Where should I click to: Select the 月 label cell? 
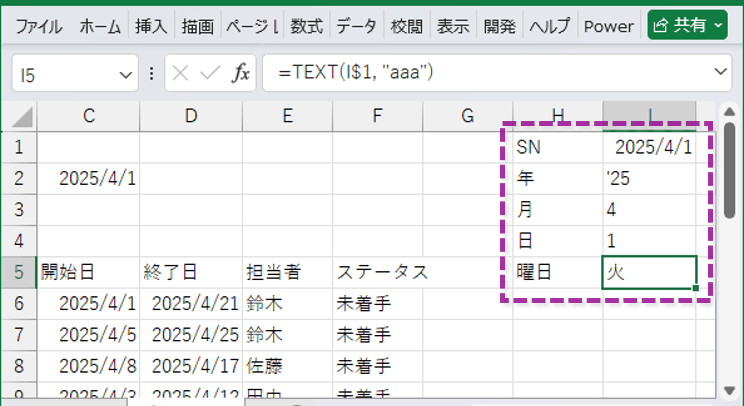pyautogui.click(x=558, y=210)
